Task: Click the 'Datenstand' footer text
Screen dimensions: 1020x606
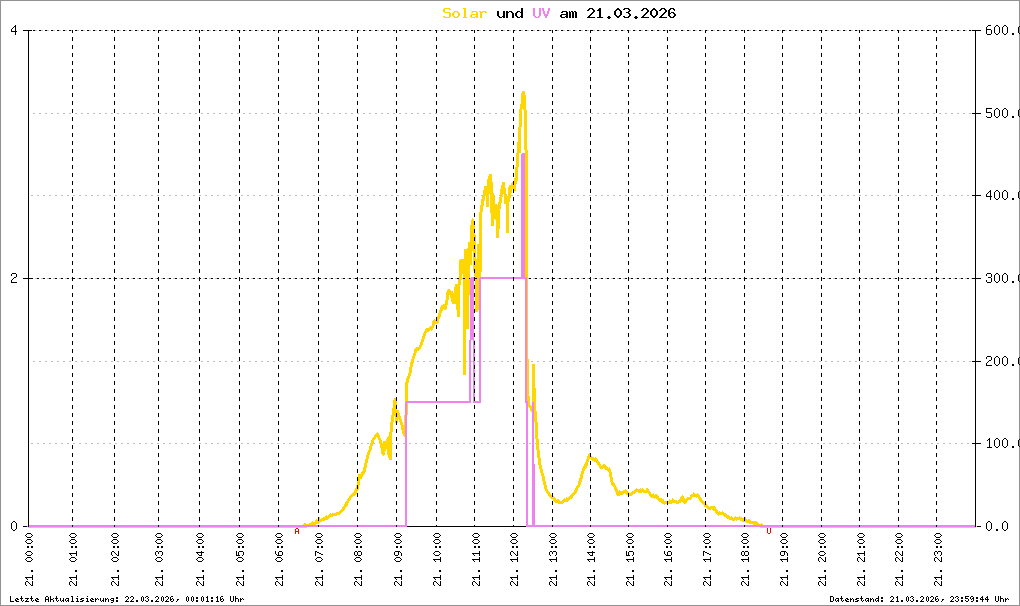Action: pyautogui.click(x=919, y=599)
